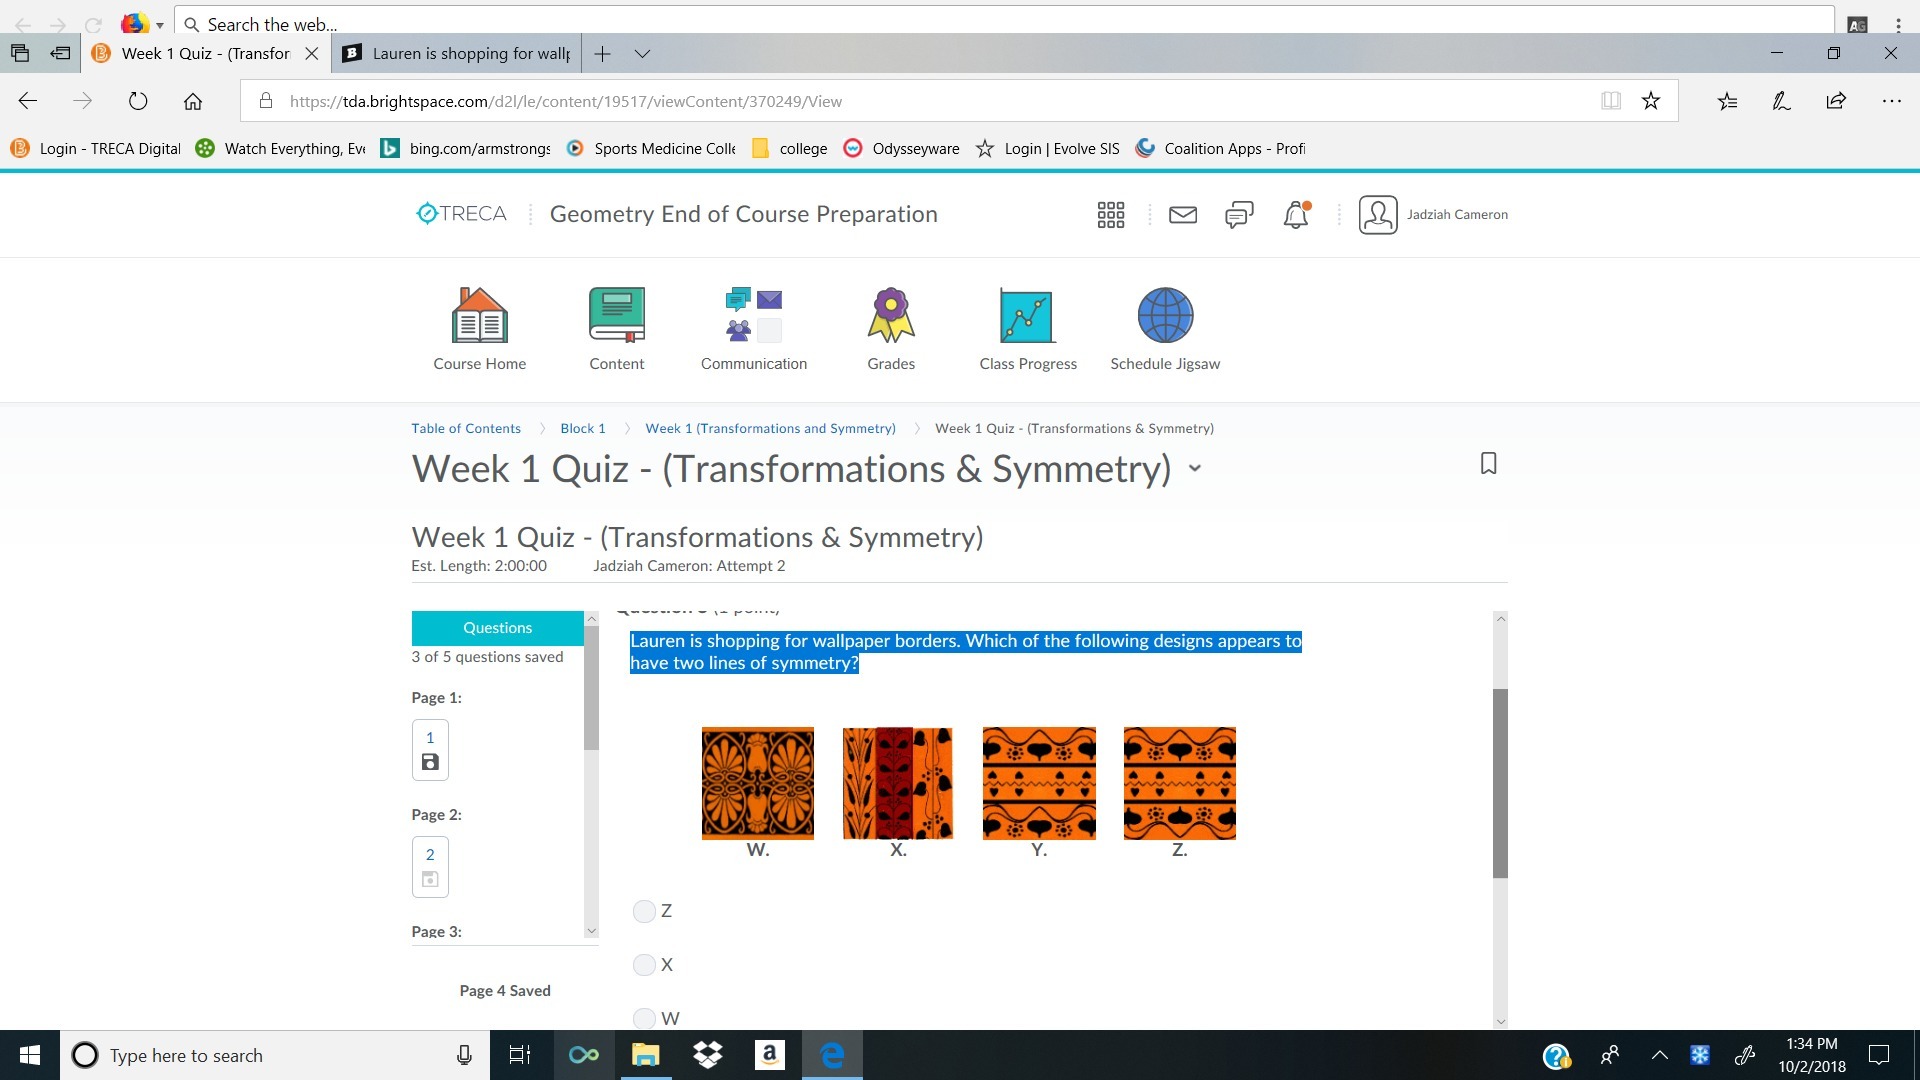Select answer option W
Image resolution: width=1920 pixels, height=1080 pixels.
pyautogui.click(x=644, y=1018)
